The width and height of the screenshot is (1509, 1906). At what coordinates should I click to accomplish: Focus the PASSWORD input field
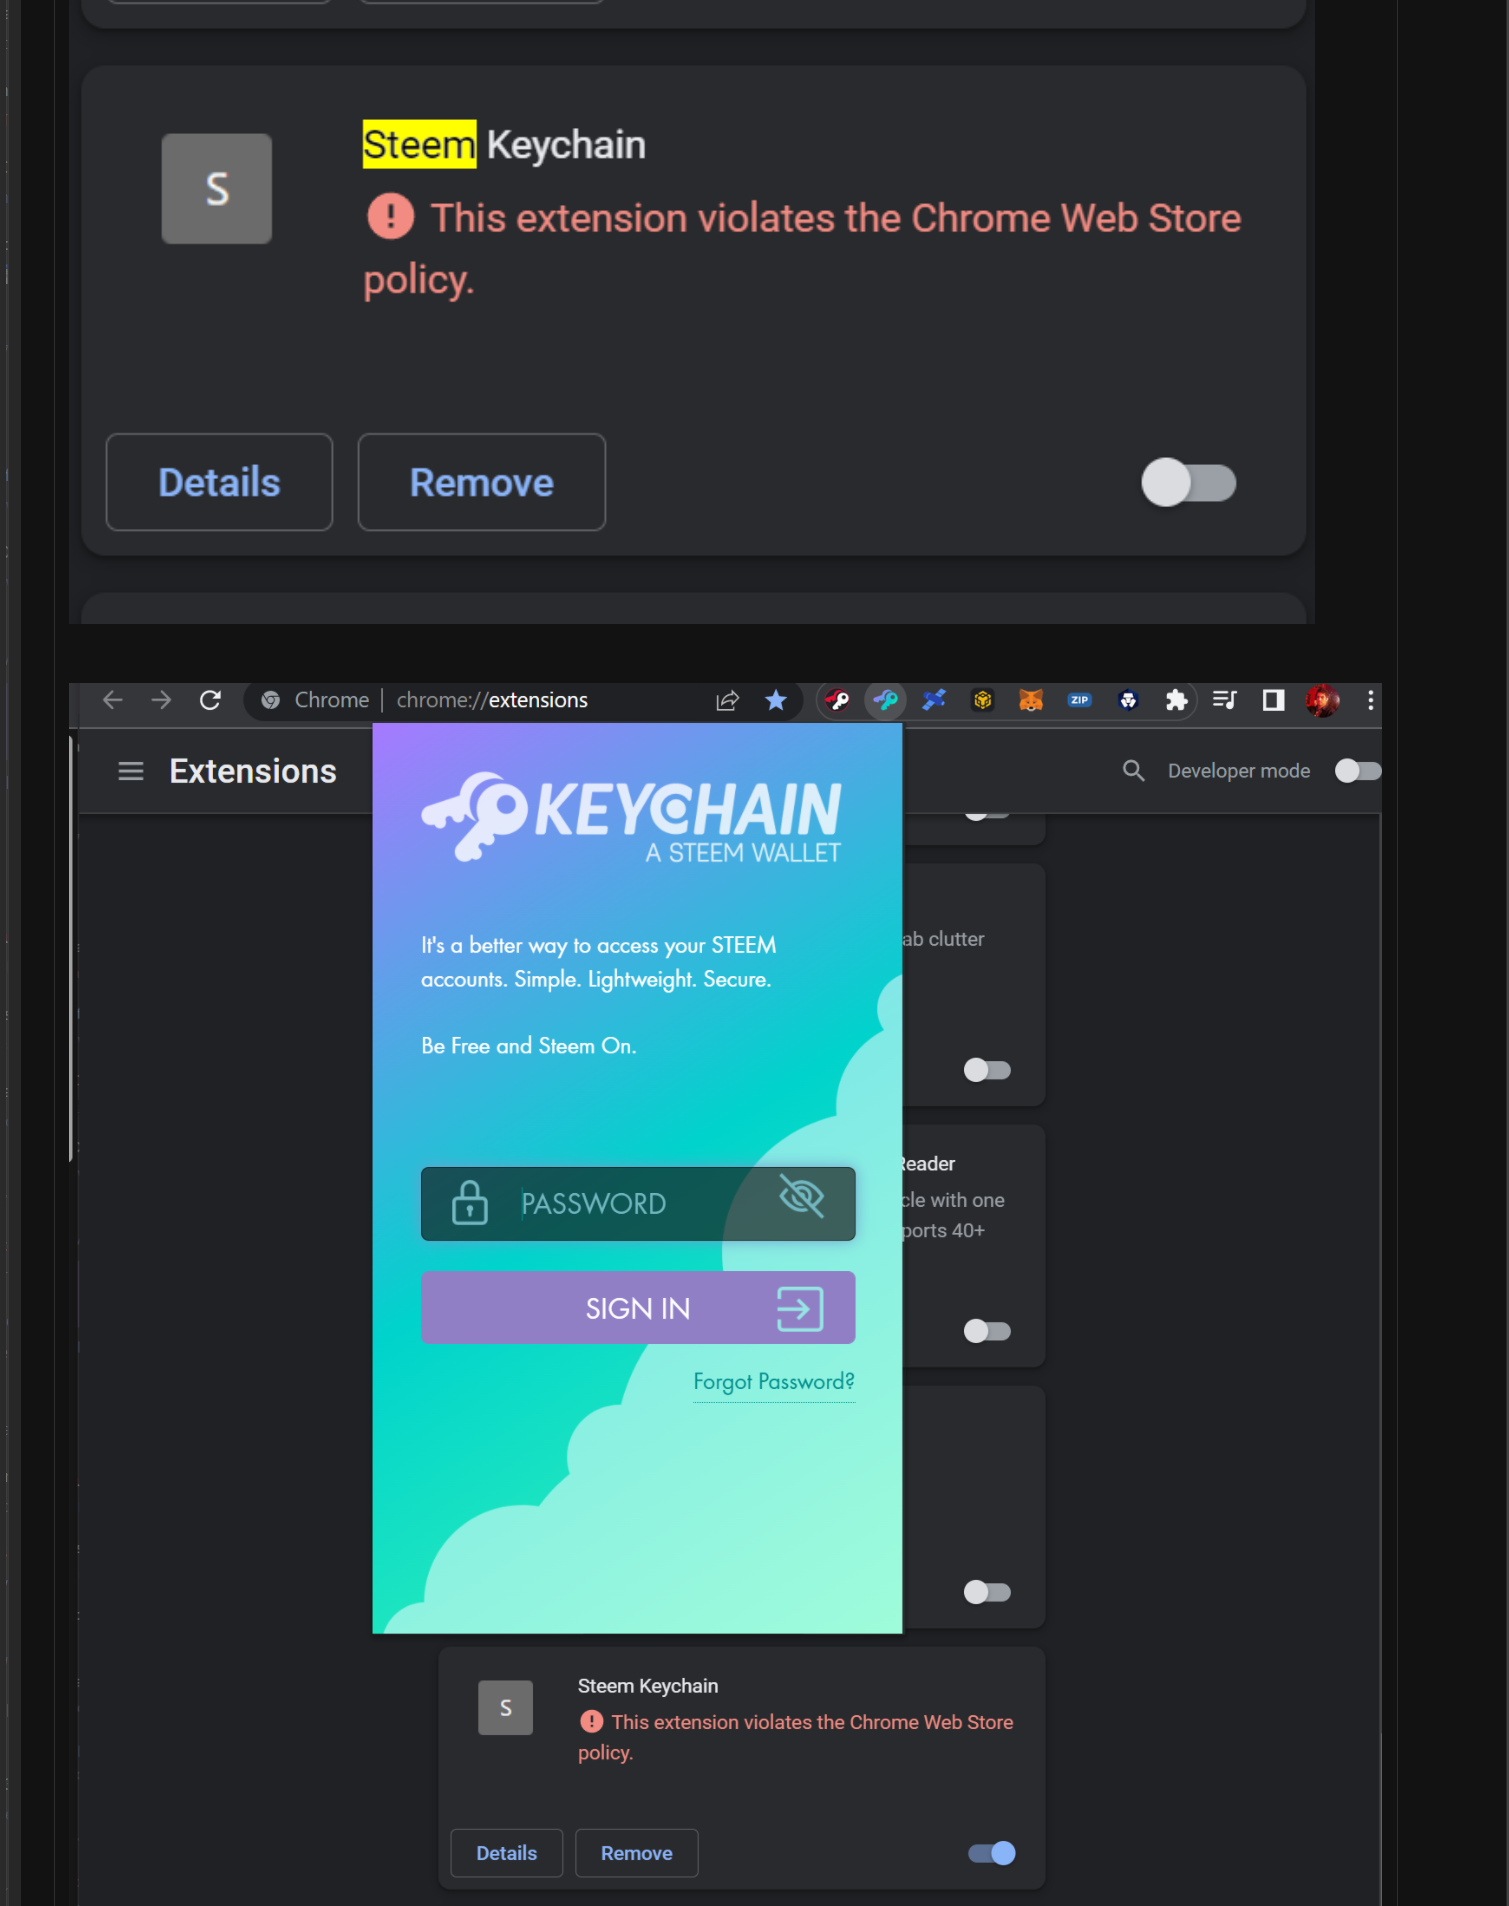pos(638,1204)
